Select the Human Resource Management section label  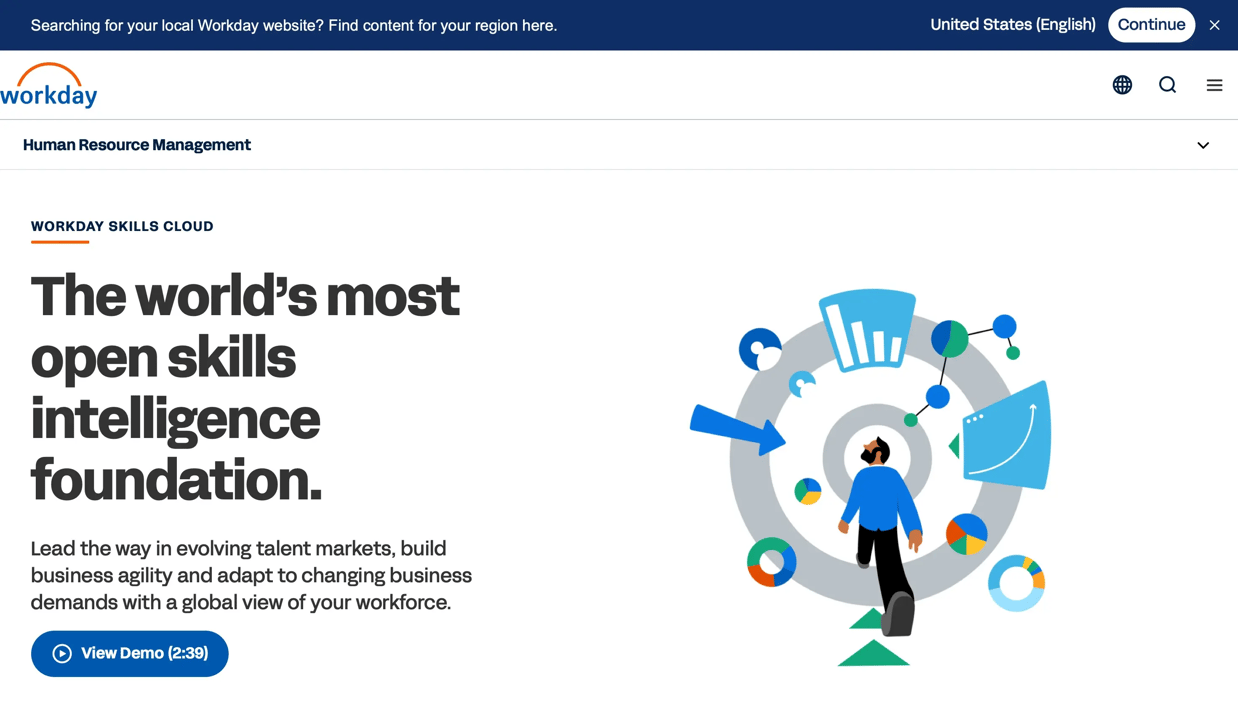(137, 145)
